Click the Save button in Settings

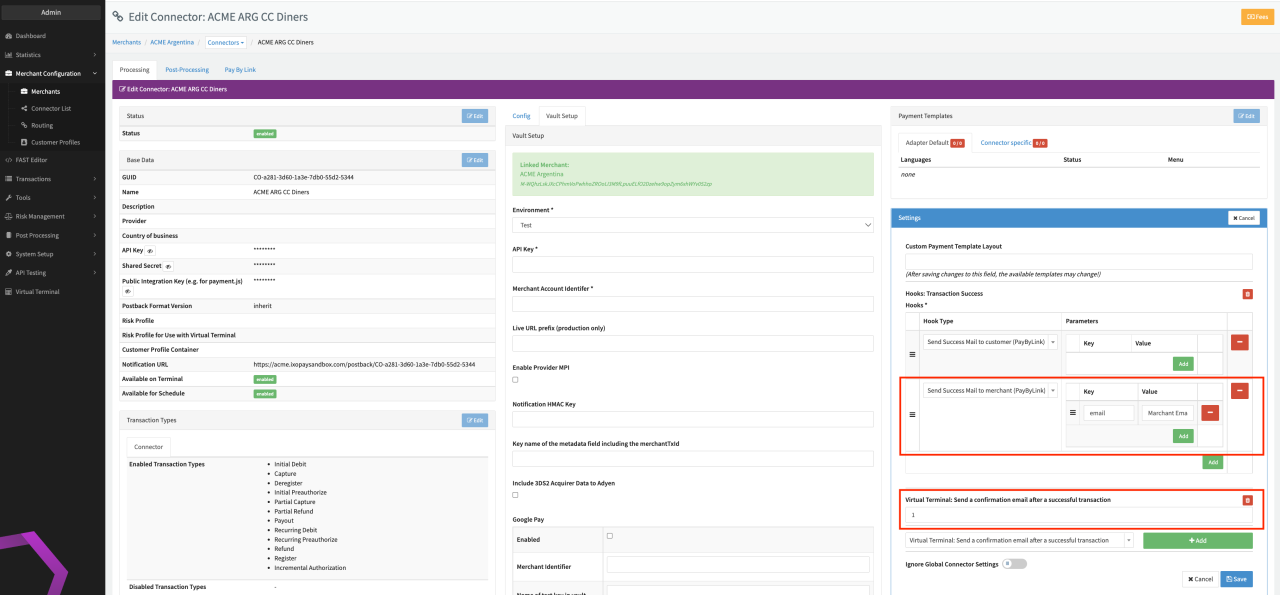tap(1235, 579)
